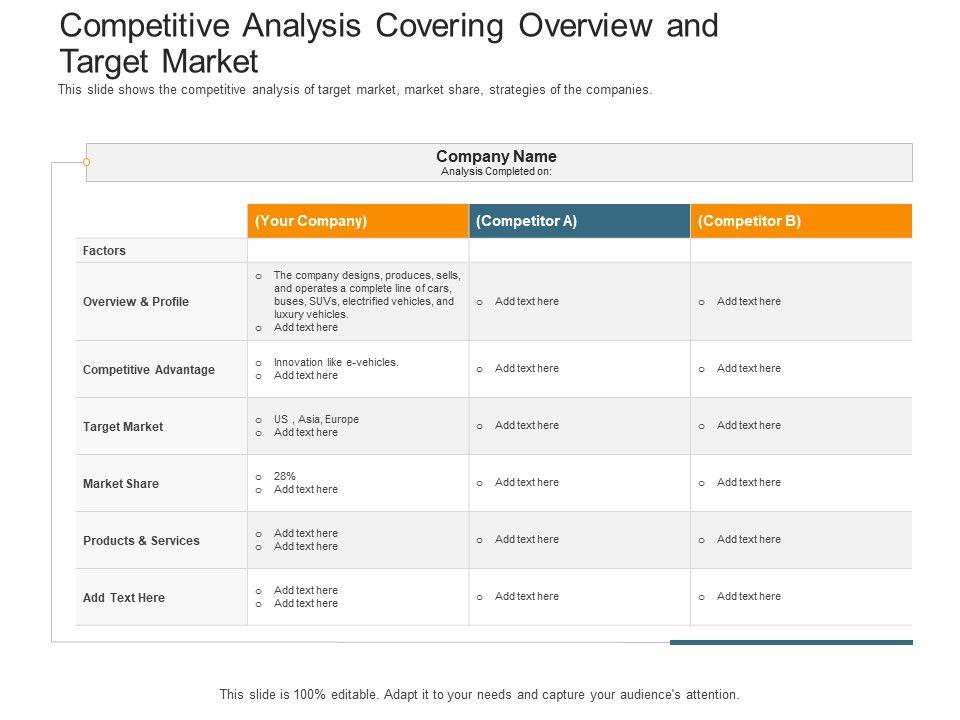Click Competitor A's Overview & Profile cell
Image resolution: width=960 pixels, height=720 pixels.
[579, 302]
